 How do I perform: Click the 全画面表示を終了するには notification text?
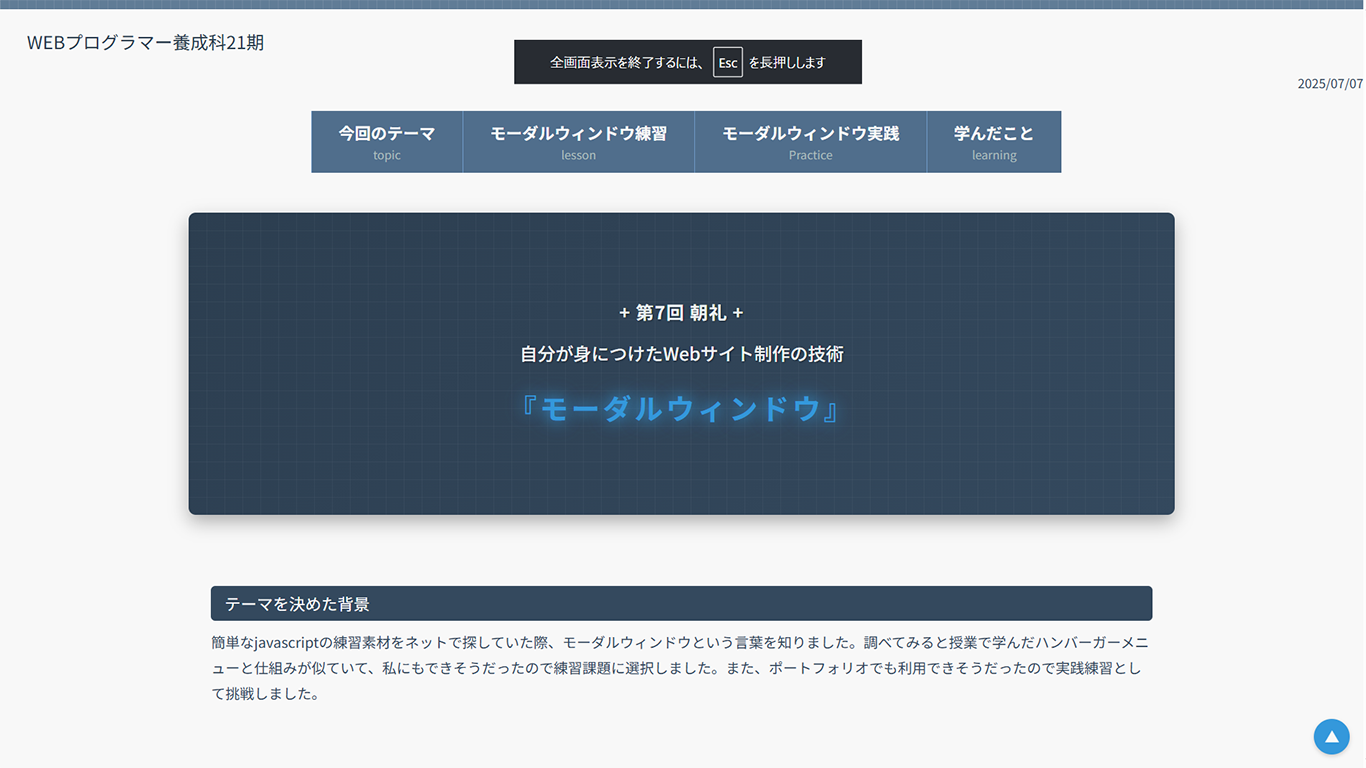(627, 62)
